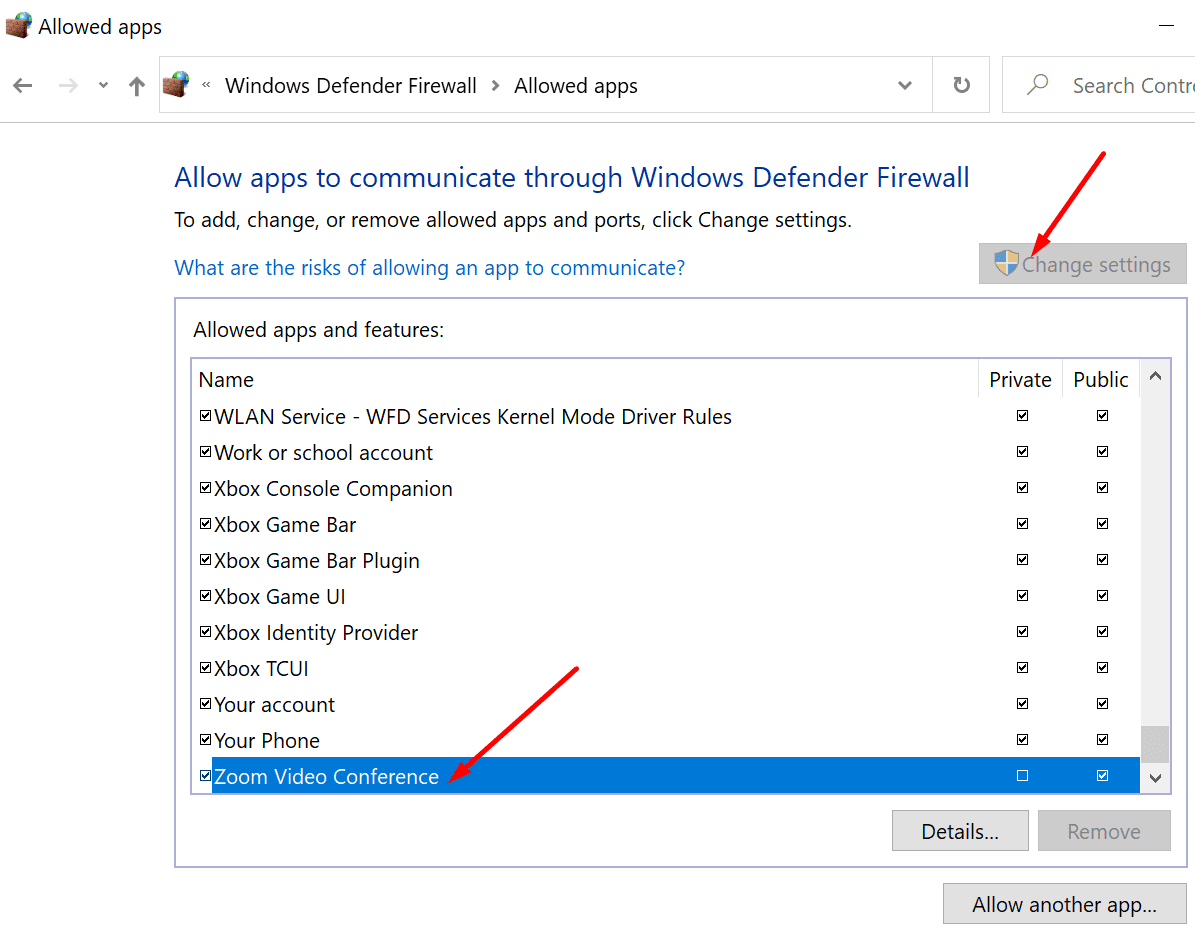Viewport: 1195px width, 931px height.
Task: Click Allowed apps breadcrumb
Action: [x=575, y=86]
